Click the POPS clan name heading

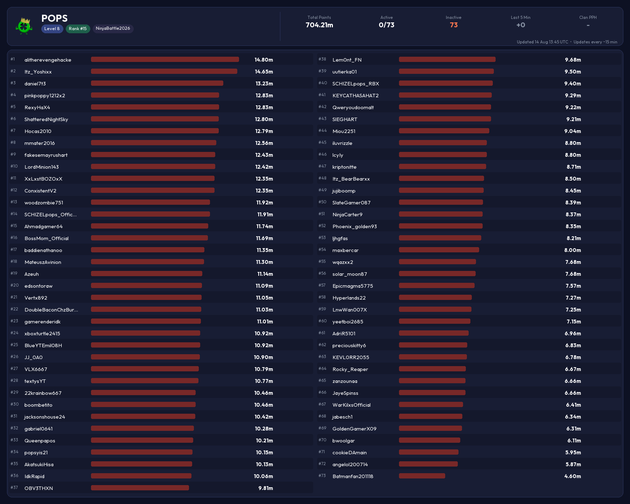click(54, 18)
